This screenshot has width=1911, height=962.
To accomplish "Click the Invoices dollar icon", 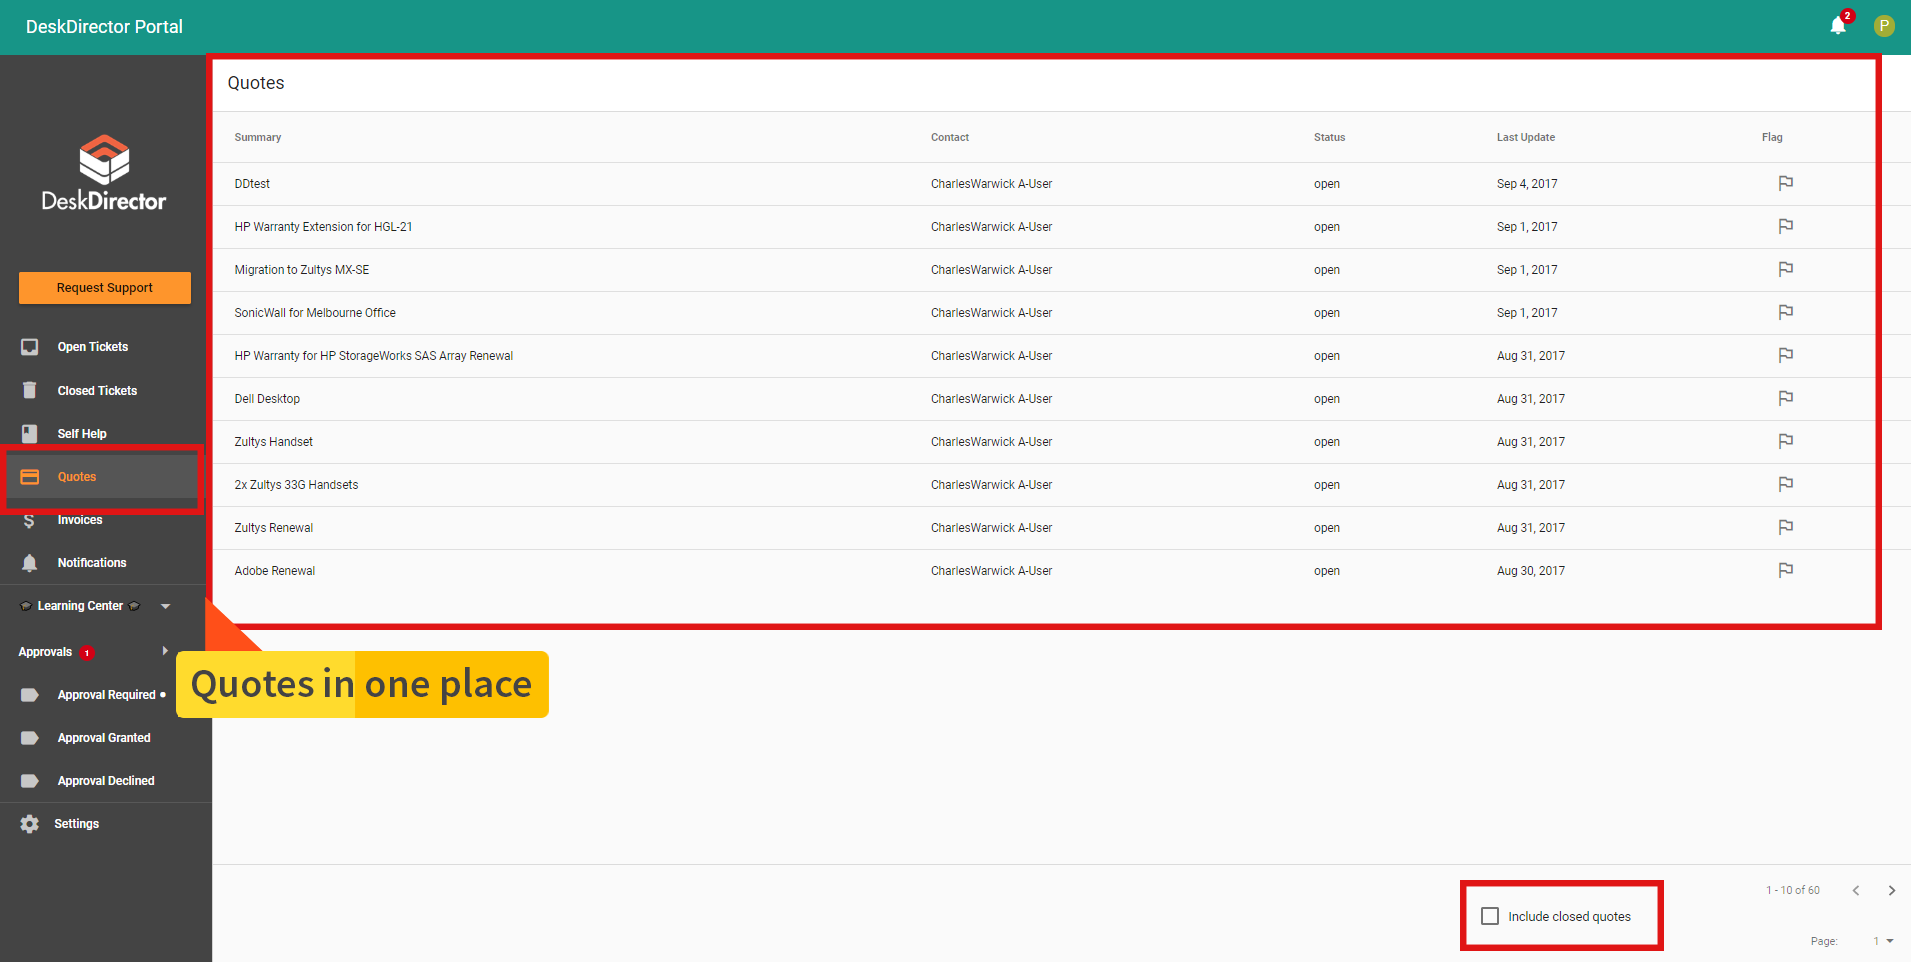I will [x=29, y=520].
